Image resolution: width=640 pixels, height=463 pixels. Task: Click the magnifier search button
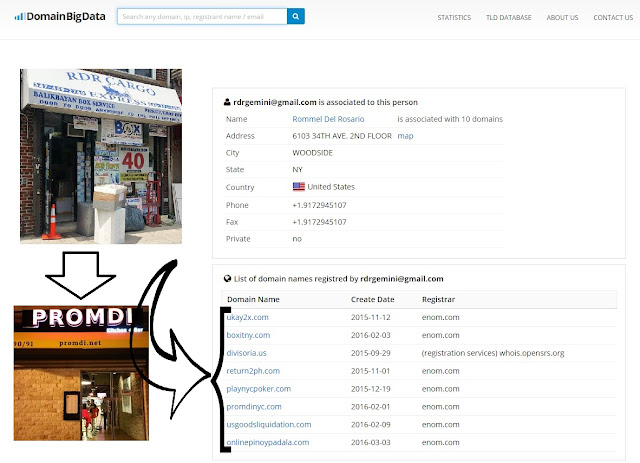coord(296,16)
